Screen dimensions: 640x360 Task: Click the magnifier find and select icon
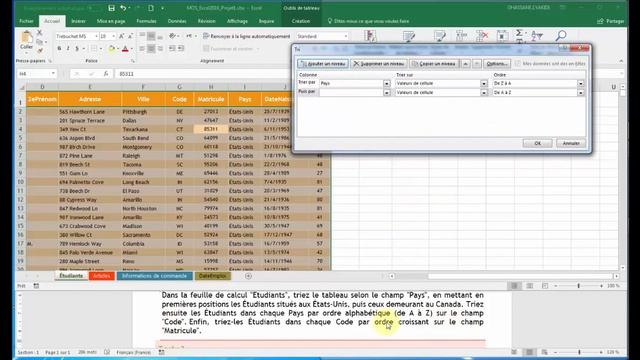(561, 36)
